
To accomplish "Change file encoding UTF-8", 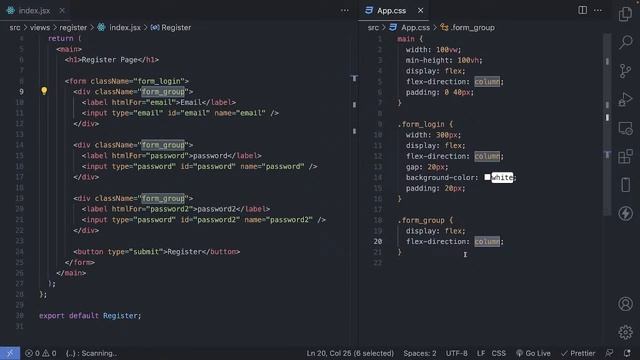I will point(456,353).
